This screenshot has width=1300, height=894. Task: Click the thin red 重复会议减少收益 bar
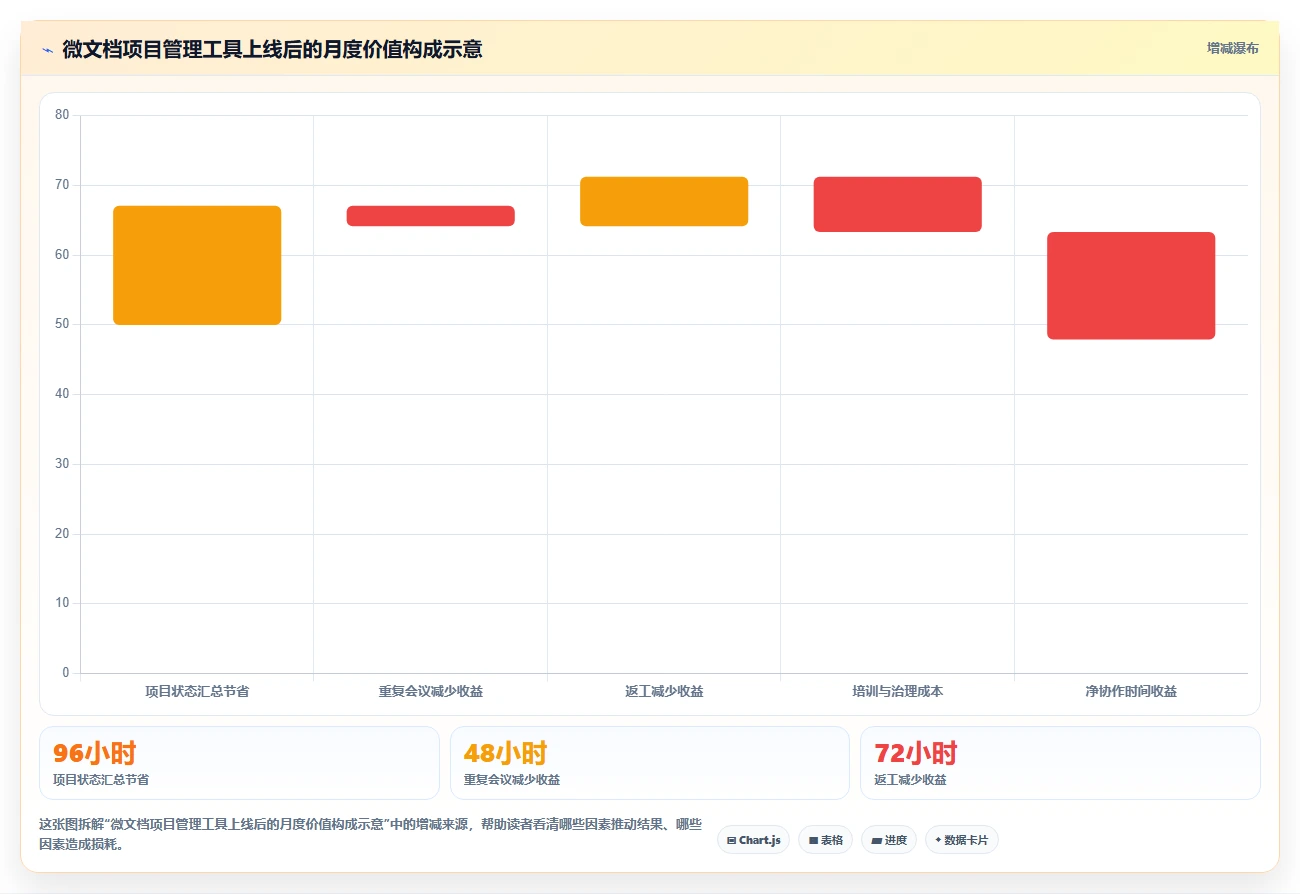coord(430,216)
